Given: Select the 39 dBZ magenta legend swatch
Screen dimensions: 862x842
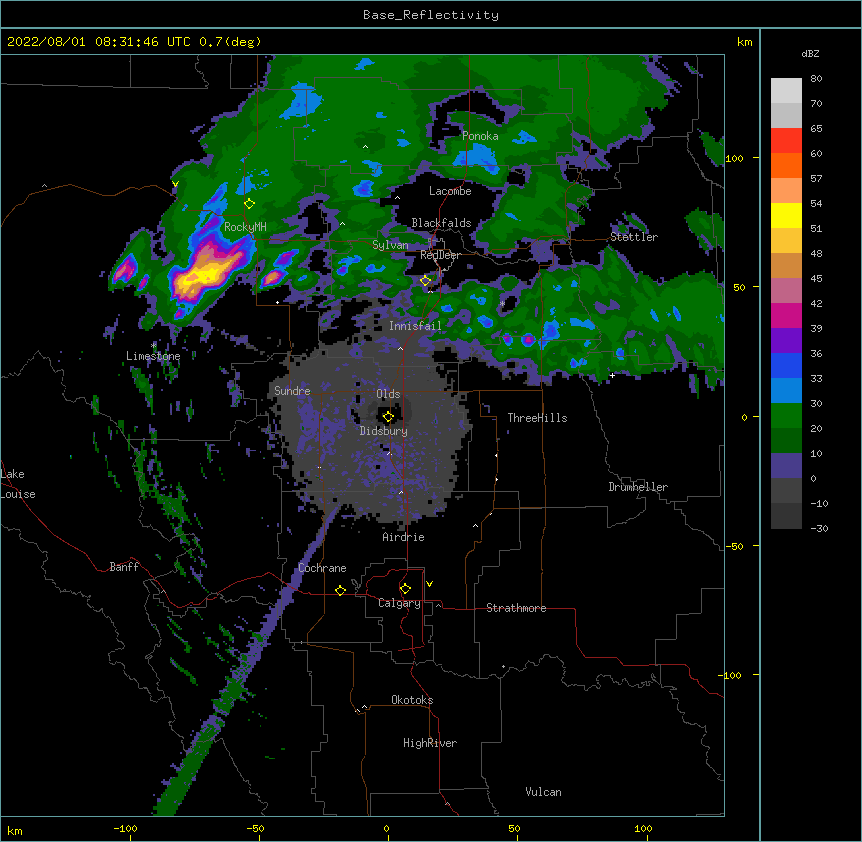Looking at the screenshot, I should point(786,315).
